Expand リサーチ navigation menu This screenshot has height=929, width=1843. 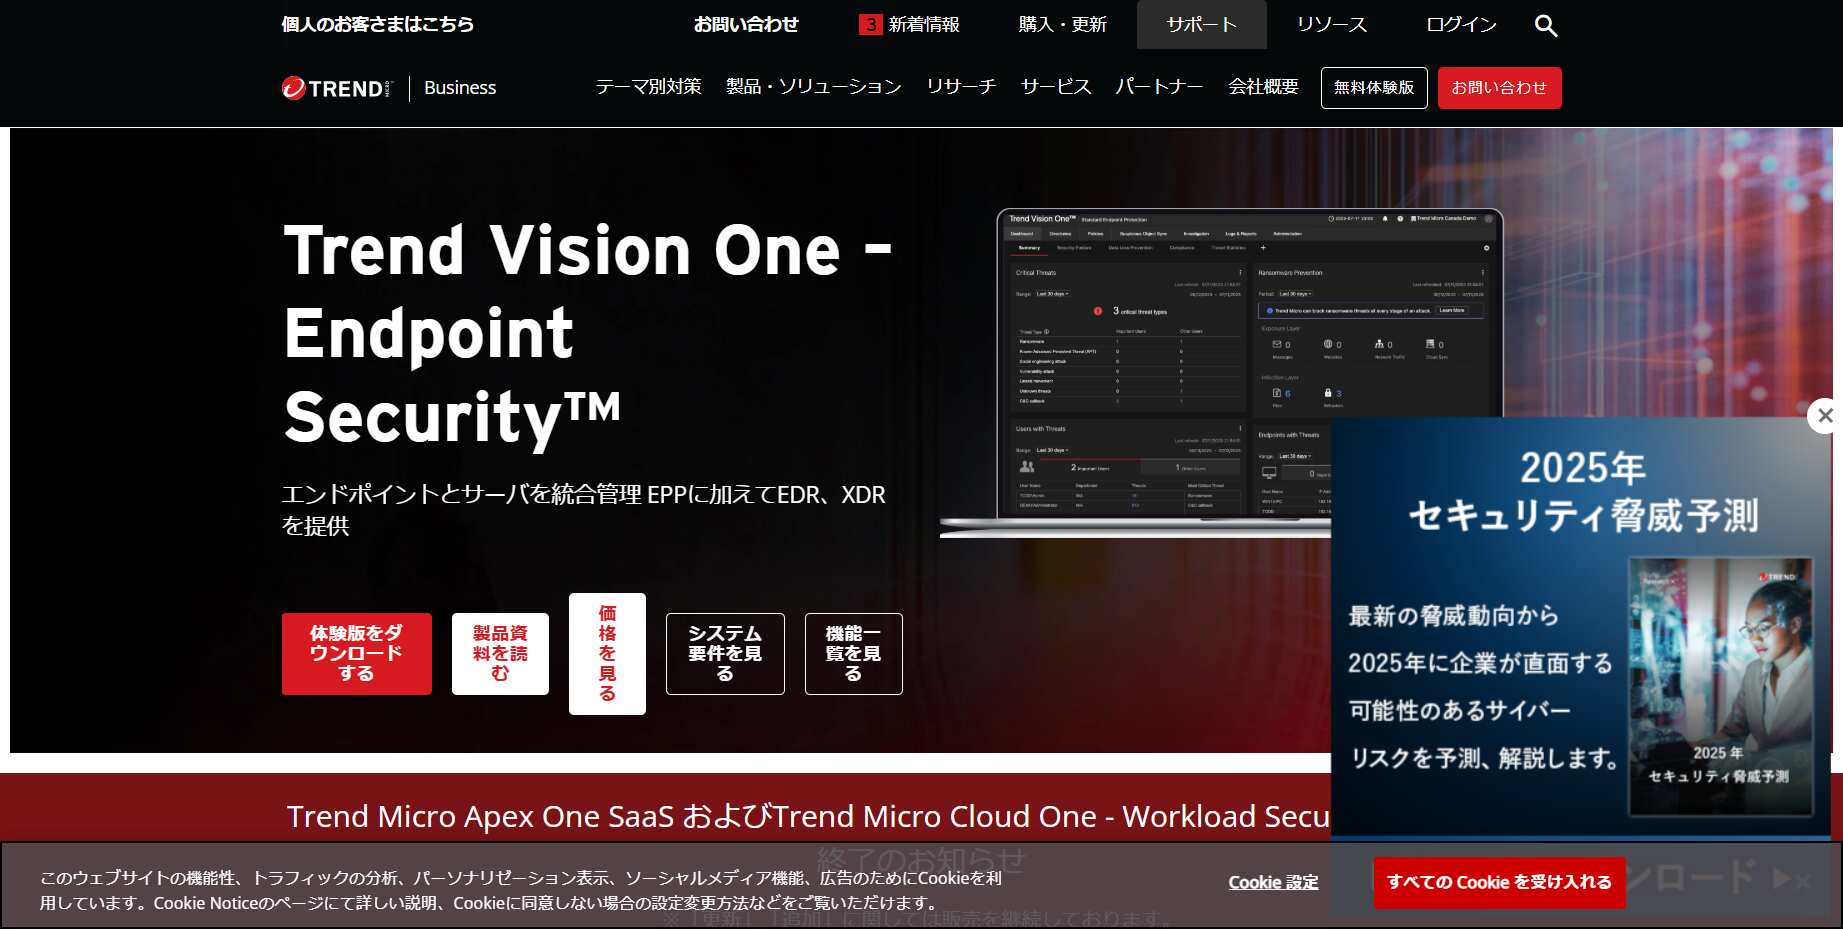[961, 87]
